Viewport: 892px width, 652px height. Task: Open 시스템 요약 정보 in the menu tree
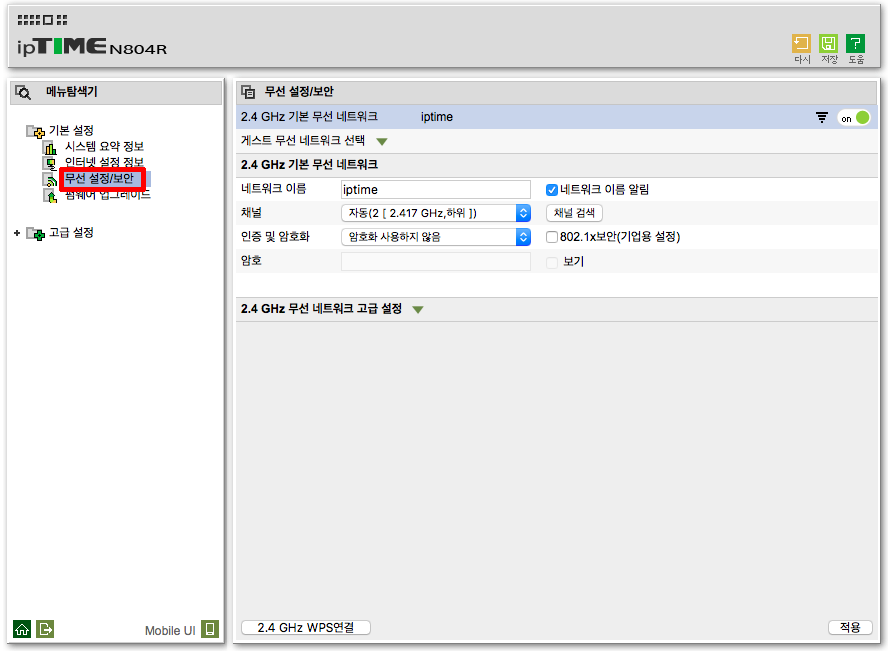pos(104,147)
